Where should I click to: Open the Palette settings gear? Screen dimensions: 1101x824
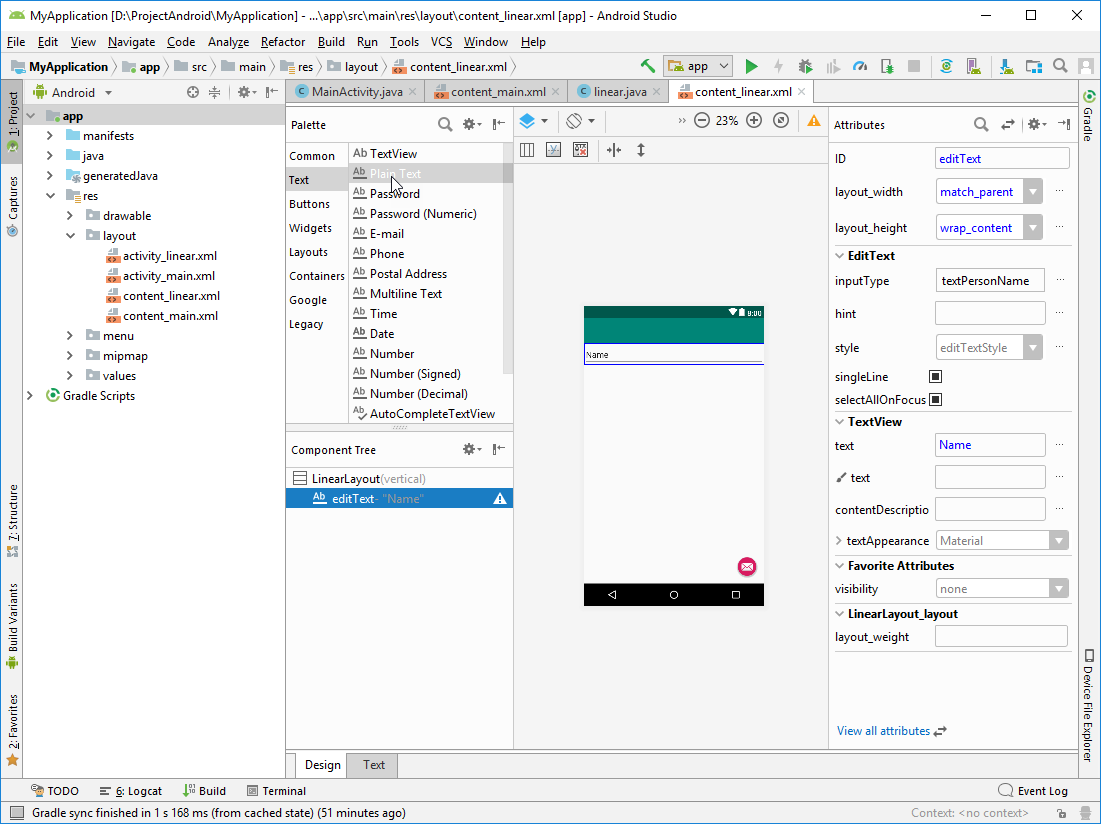[472, 124]
